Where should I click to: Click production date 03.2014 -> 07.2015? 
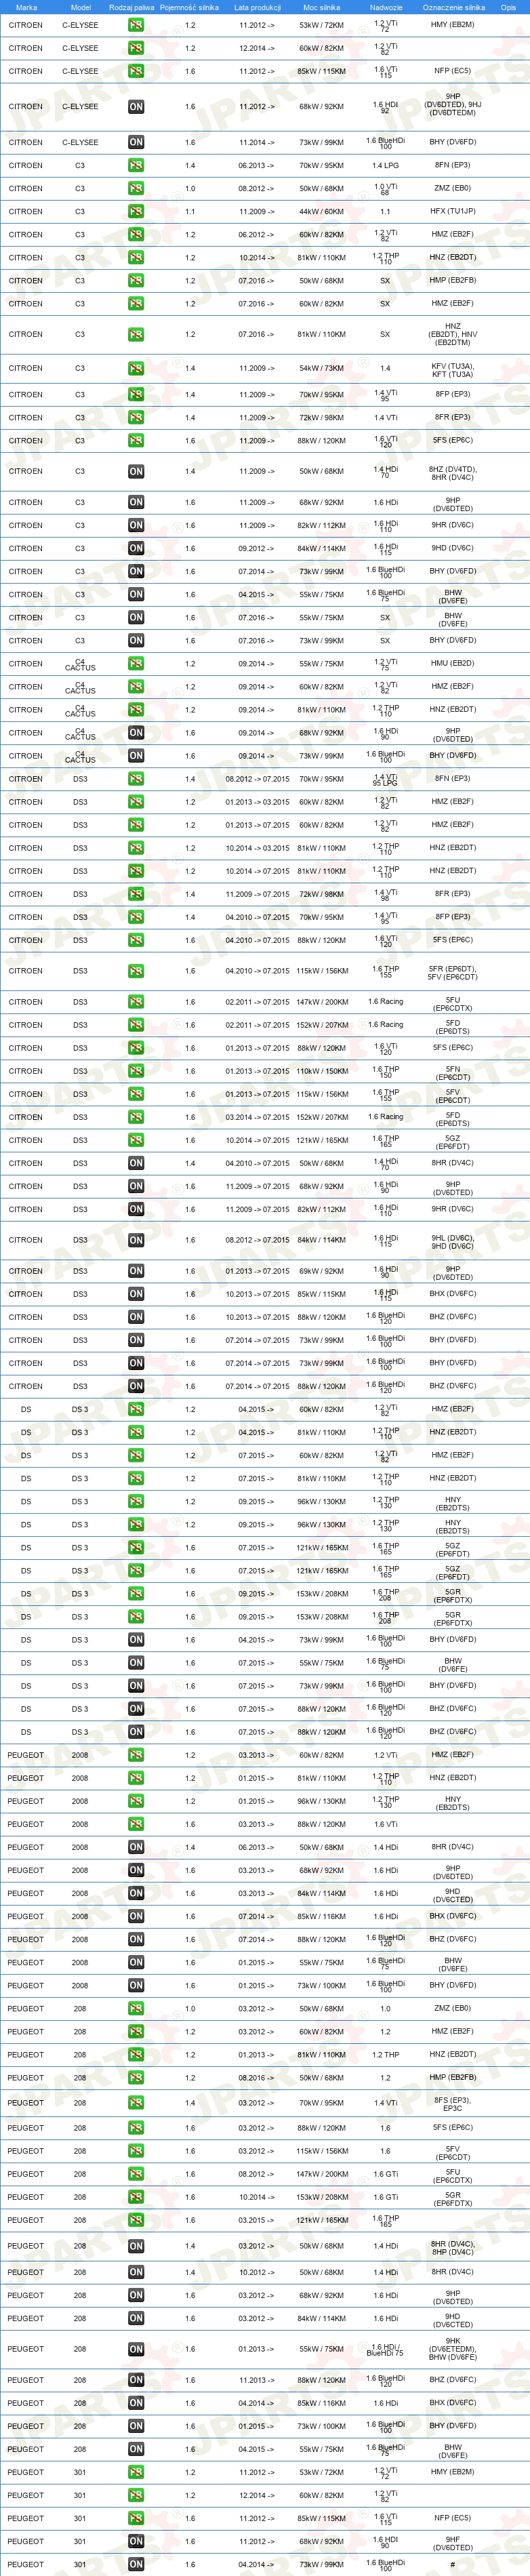click(257, 1117)
